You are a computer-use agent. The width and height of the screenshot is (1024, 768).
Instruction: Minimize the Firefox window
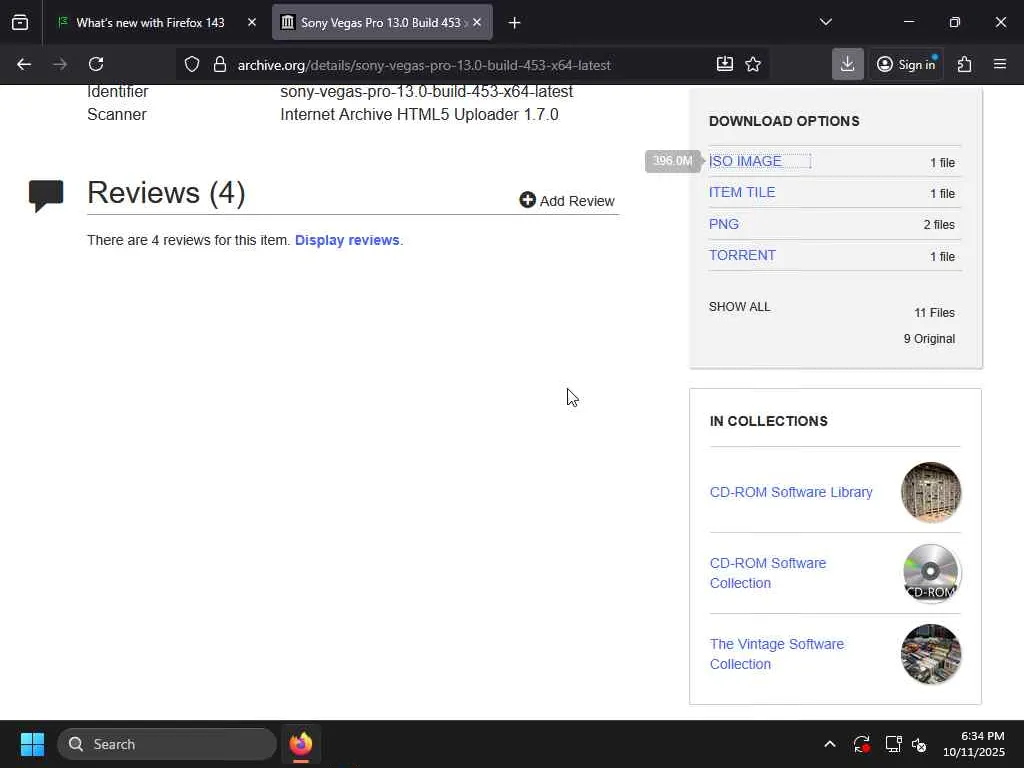coord(908,22)
